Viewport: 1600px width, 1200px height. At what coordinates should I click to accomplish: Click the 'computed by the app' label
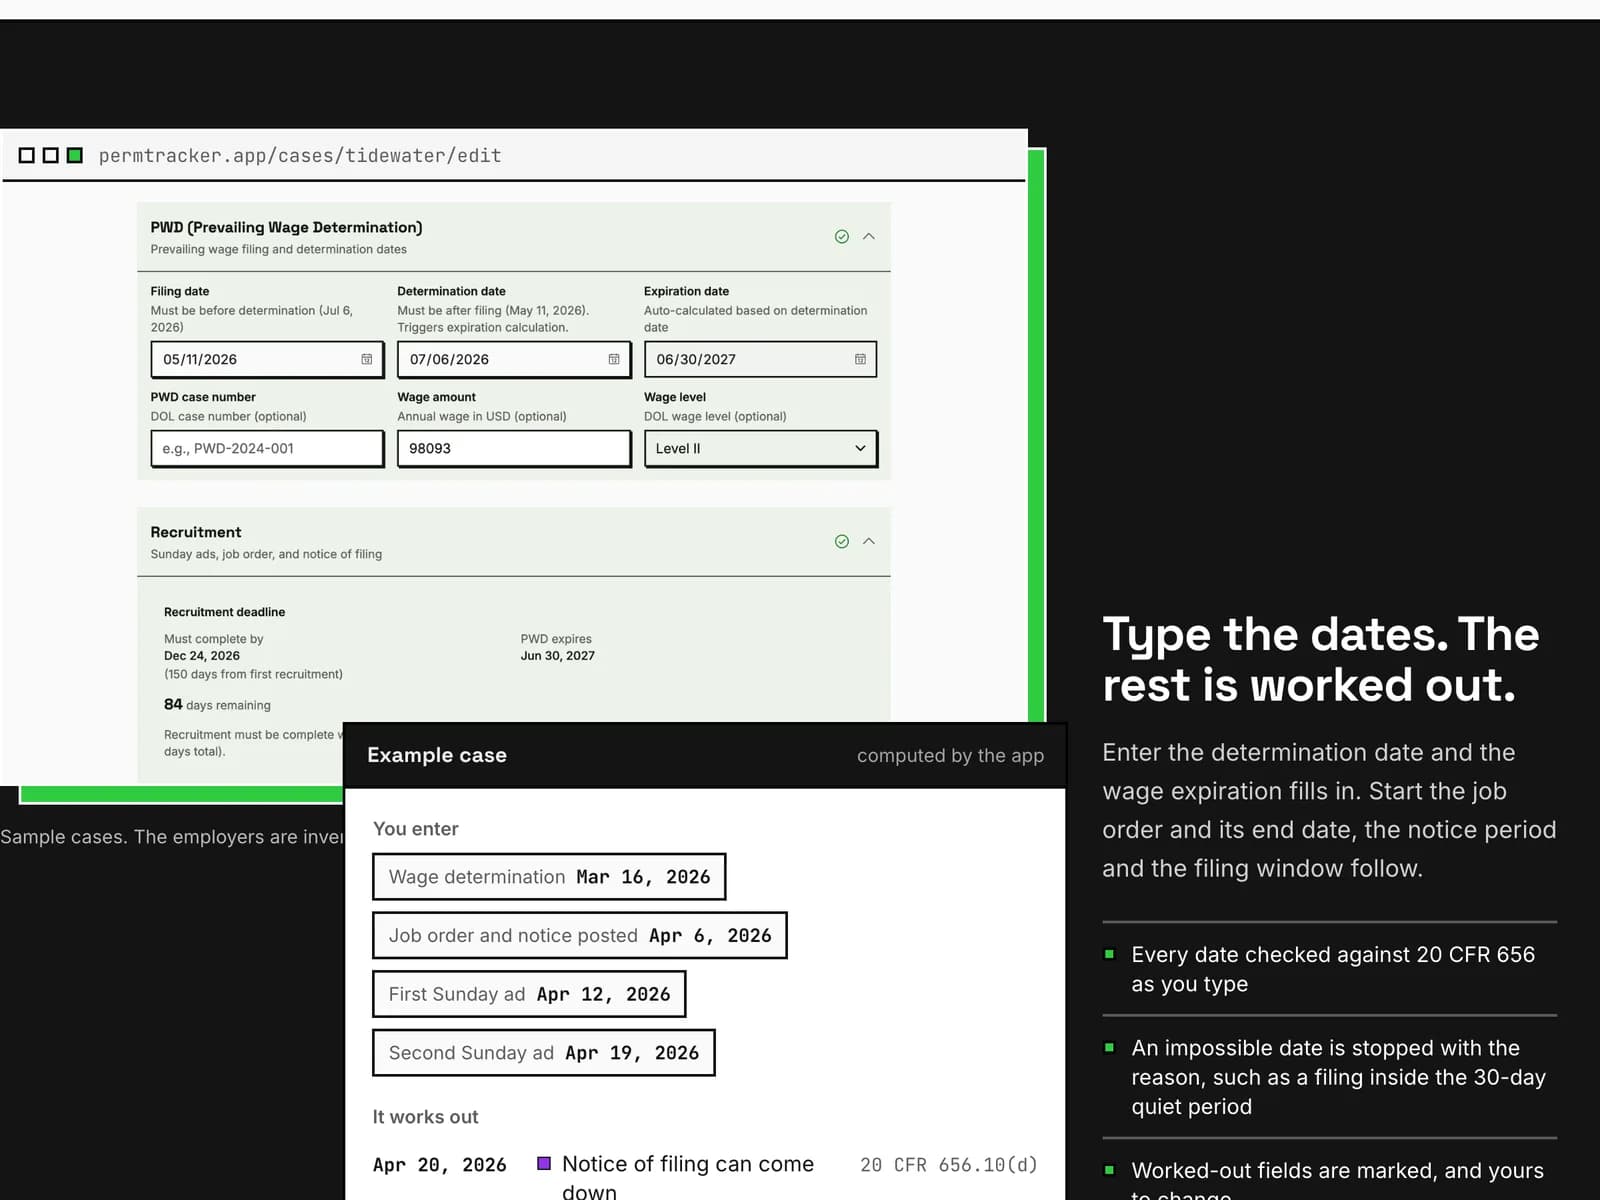click(x=950, y=756)
